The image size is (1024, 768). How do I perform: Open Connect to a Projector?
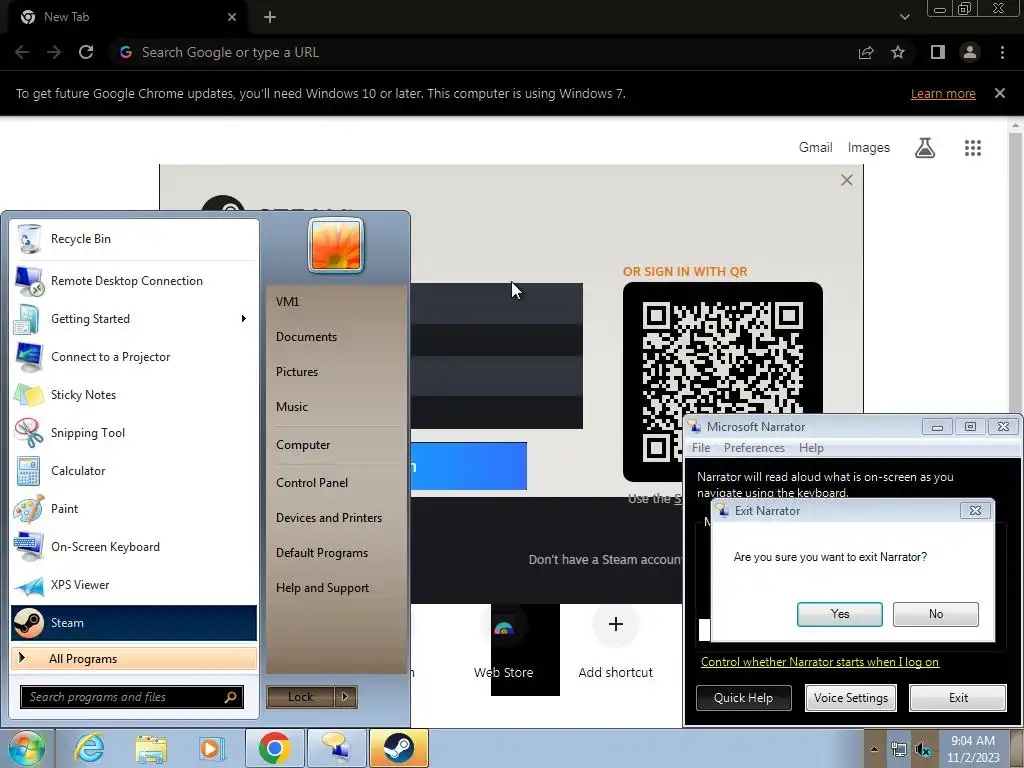pyautogui.click(x=134, y=357)
